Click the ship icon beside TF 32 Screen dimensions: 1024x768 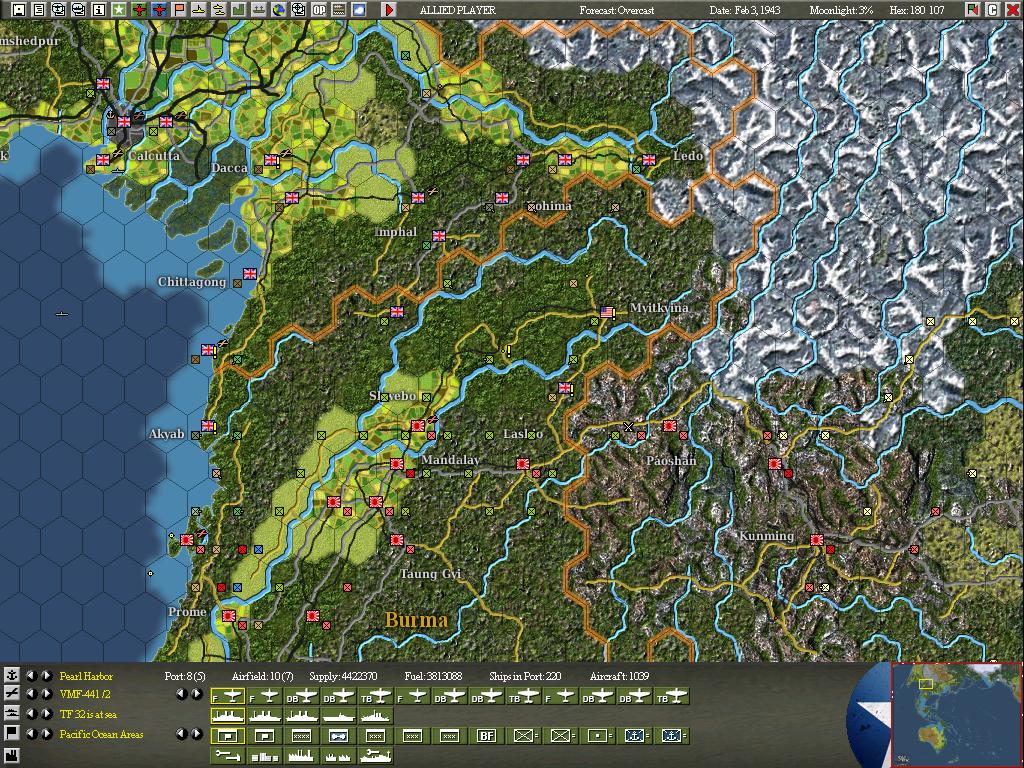(12, 714)
